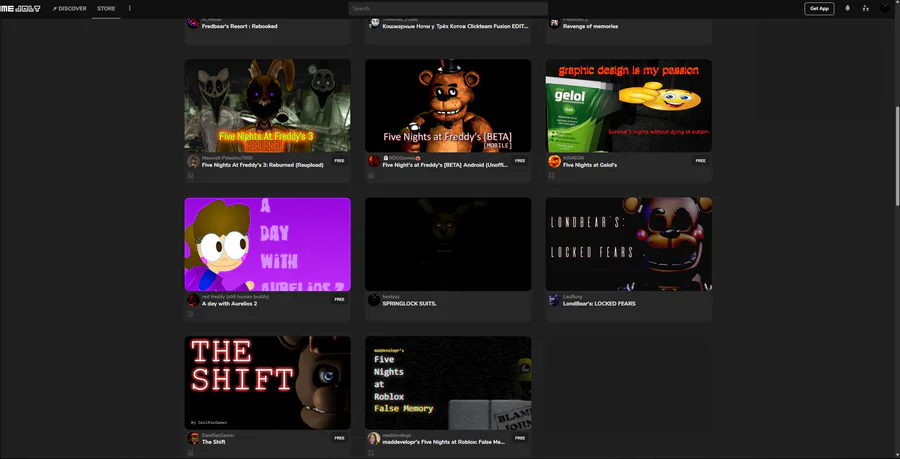
Task: Open Five Nights at Freddy's BETA Mobile thumbnail
Action: click(x=448, y=106)
